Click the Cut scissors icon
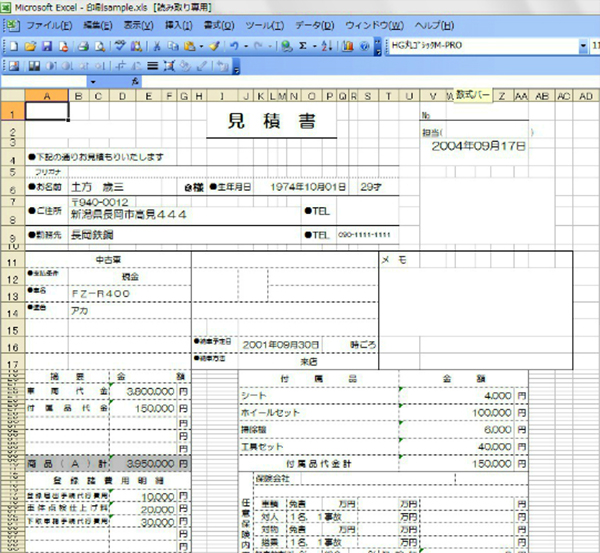600x553 pixels. point(157,46)
